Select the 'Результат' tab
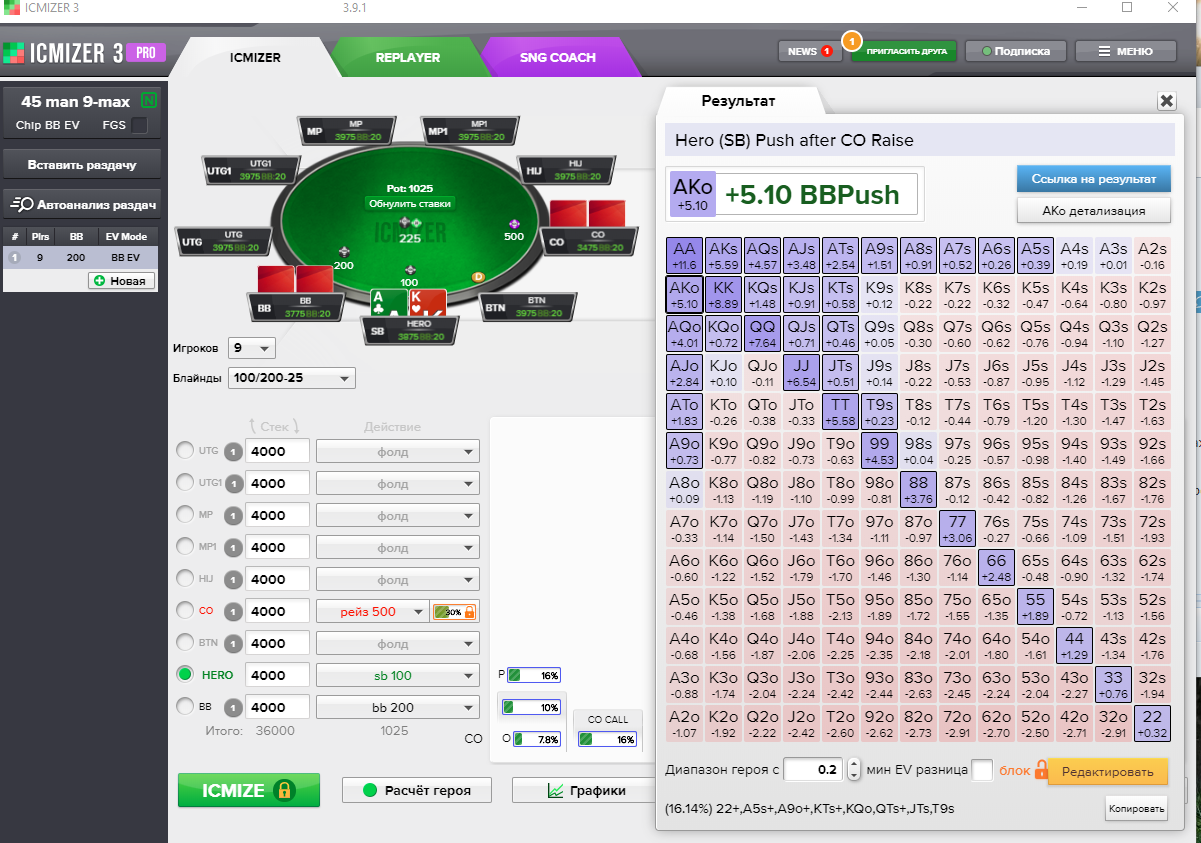1201x843 pixels. click(x=738, y=101)
